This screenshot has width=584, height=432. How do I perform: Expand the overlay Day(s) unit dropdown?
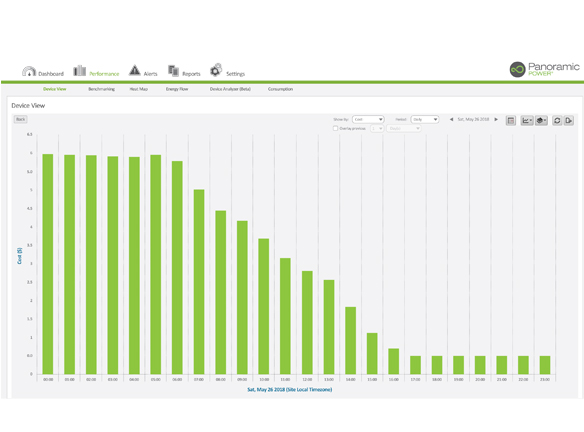pyautogui.click(x=404, y=128)
